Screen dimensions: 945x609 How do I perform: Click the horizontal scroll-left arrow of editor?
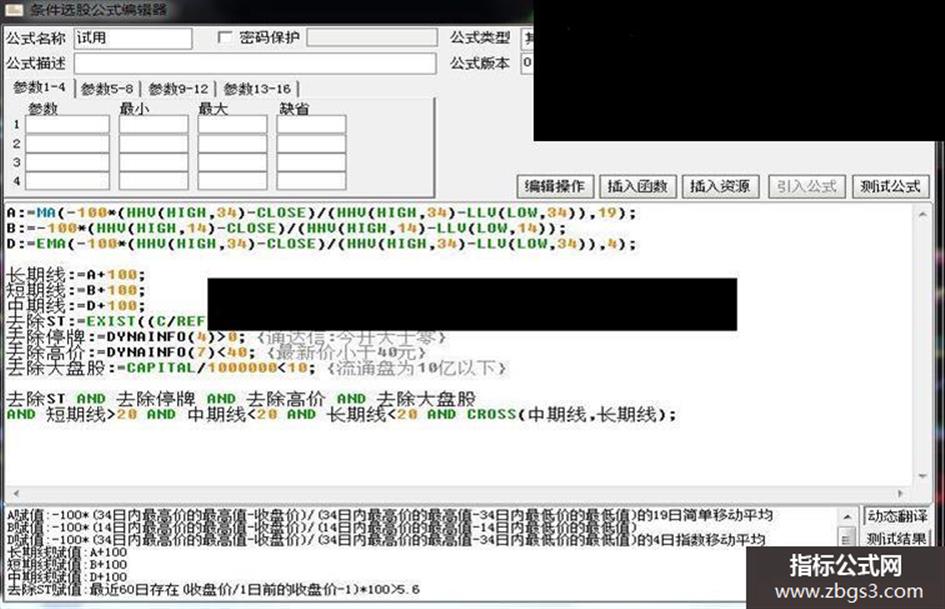tap(16, 493)
